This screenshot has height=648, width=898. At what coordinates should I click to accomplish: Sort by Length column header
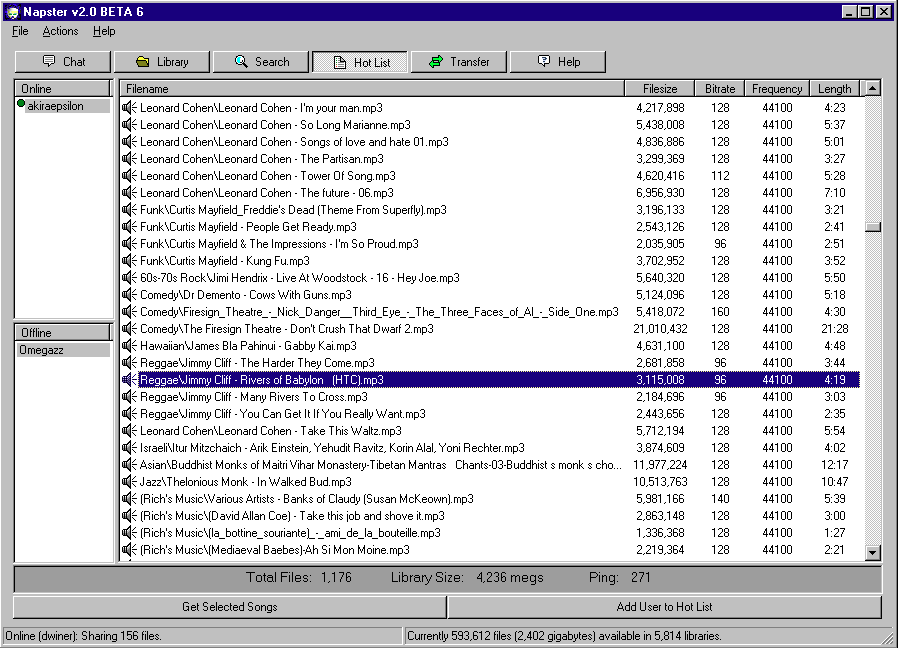[834, 89]
